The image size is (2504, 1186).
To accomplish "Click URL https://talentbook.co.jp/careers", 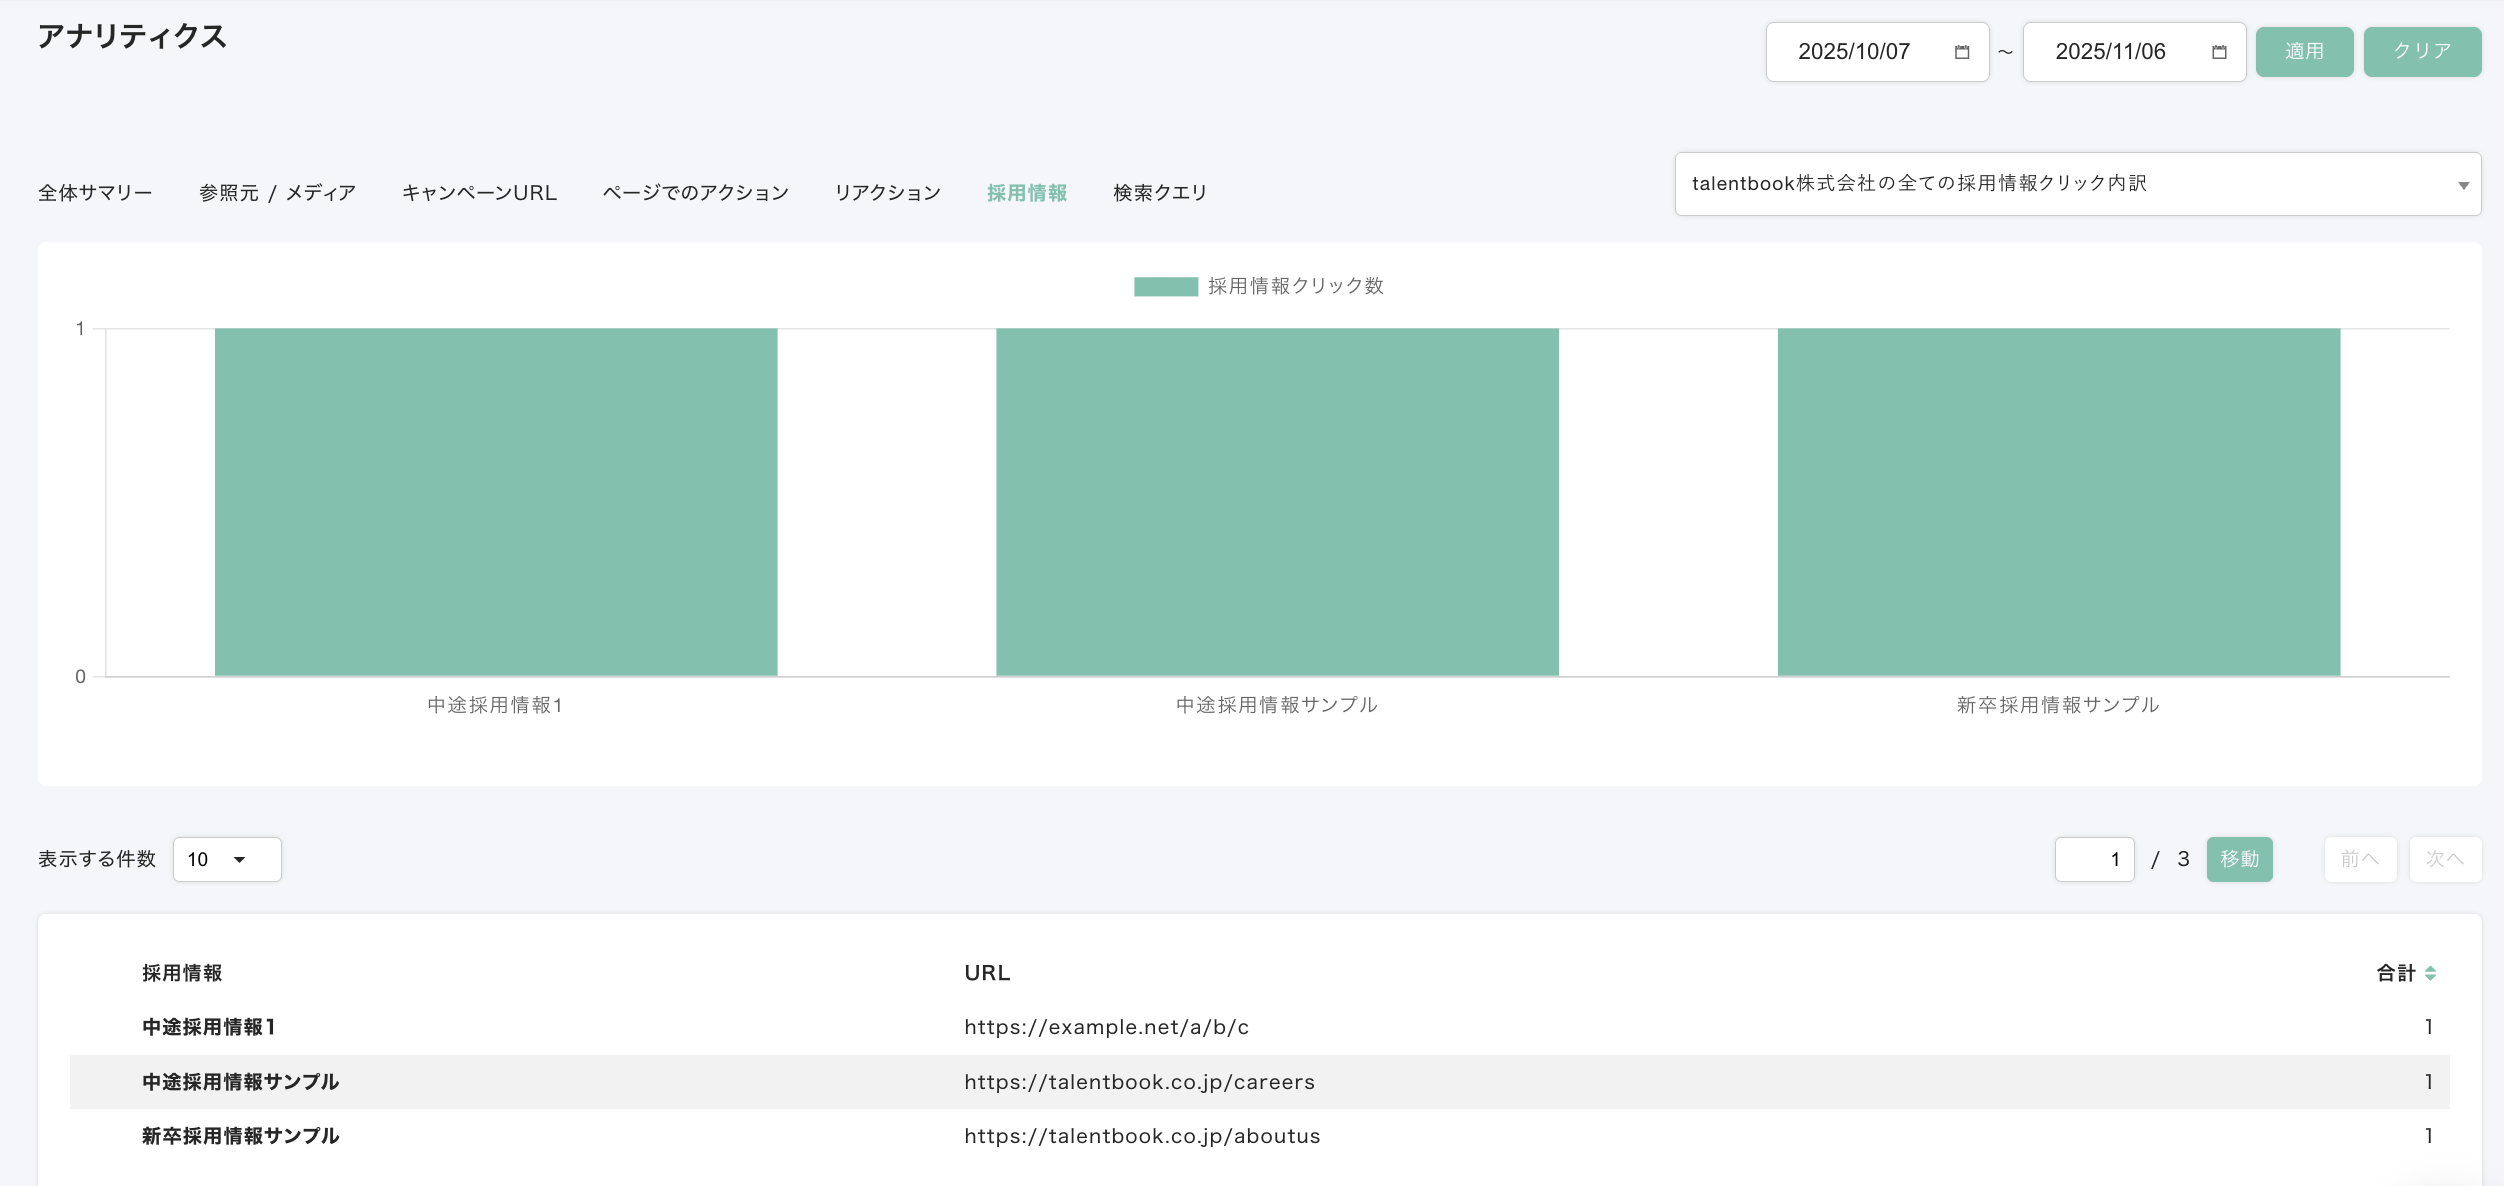I will click(1139, 1082).
